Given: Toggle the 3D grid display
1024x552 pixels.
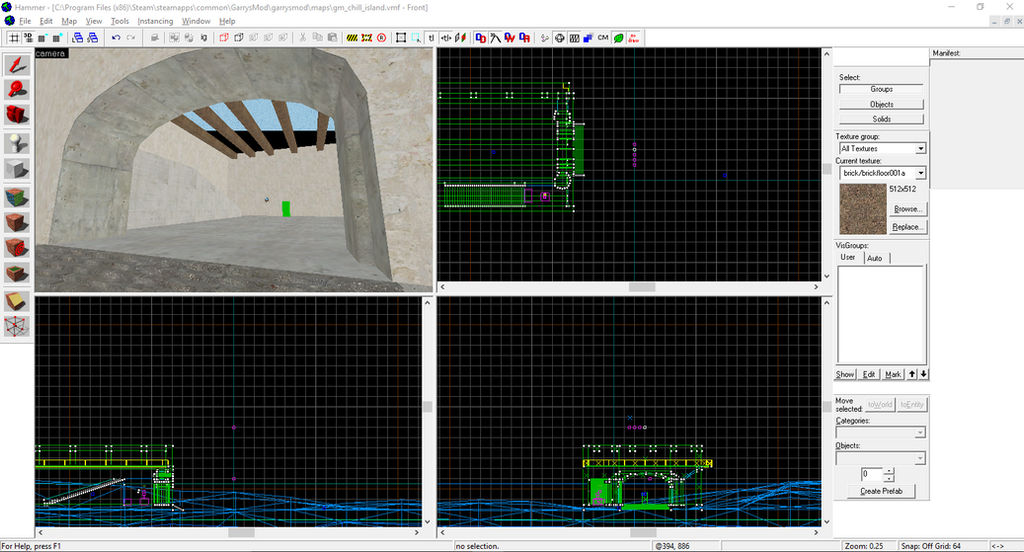Looking at the screenshot, I should pyautogui.click(x=28, y=38).
